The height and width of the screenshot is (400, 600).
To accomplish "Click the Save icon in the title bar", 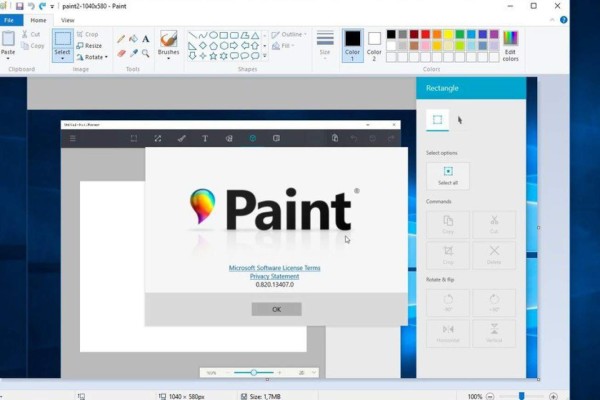I will click(20, 6).
